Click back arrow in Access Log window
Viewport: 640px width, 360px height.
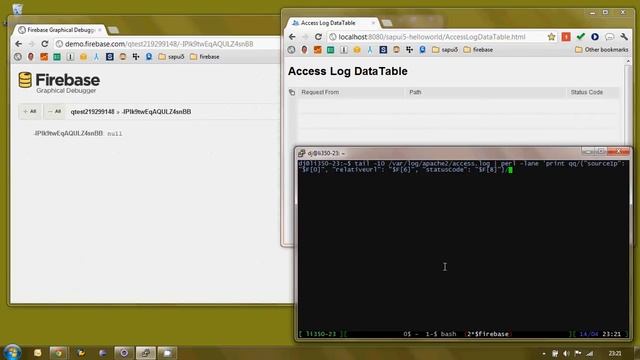coord(292,37)
